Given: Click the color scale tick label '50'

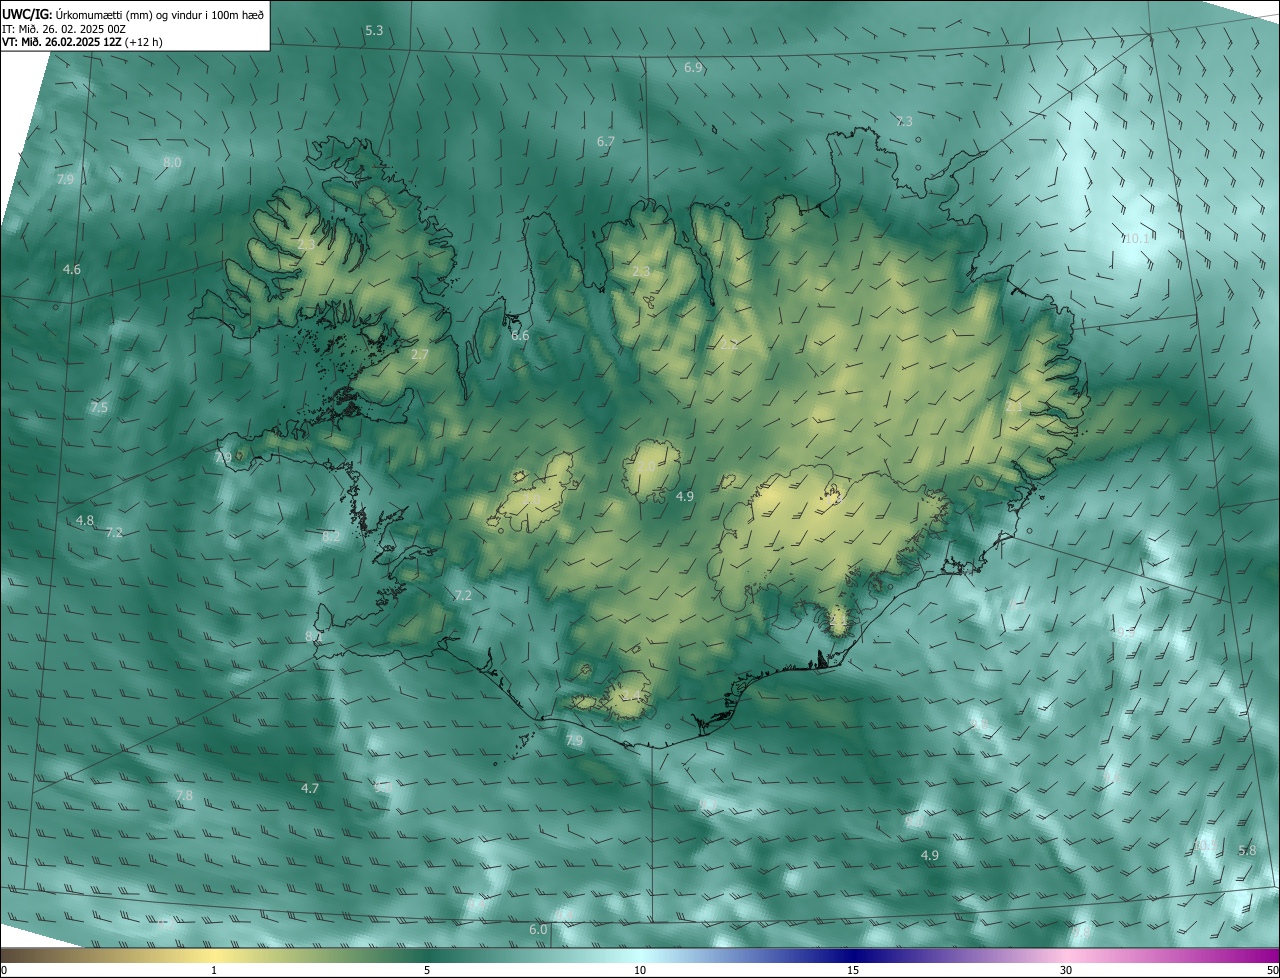Looking at the screenshot, I should click(x=1272, y=971).
